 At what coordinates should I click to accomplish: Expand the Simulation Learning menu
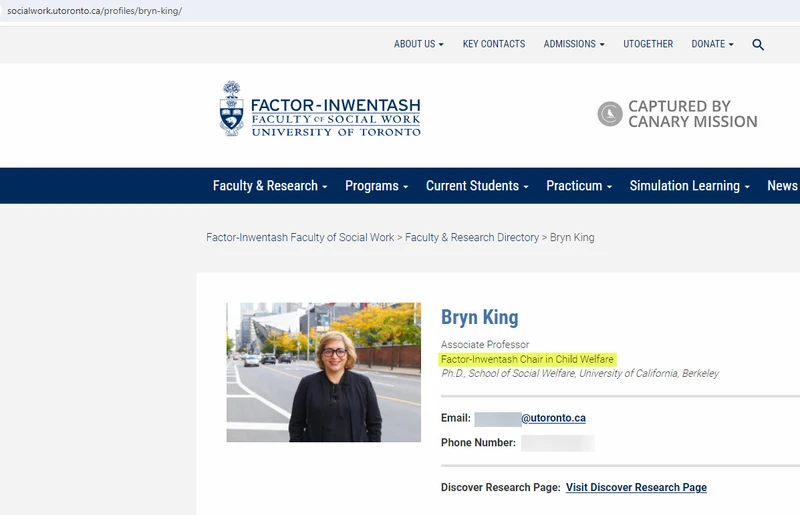tap(689, 186)
